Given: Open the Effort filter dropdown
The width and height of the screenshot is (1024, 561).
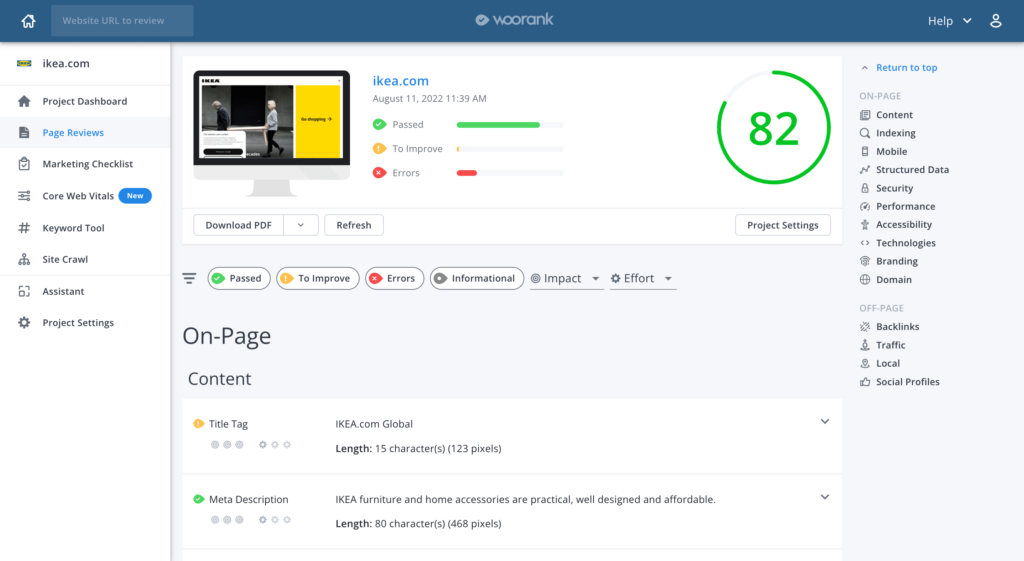Looking at the screenshot, I should [x=642, y=279].
